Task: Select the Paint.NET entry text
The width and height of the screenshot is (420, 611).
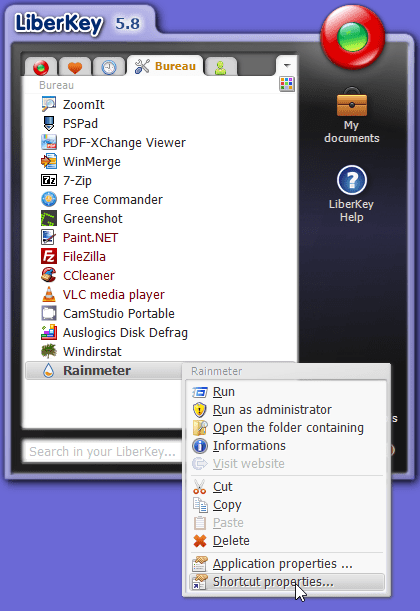Action: [90, 238]
